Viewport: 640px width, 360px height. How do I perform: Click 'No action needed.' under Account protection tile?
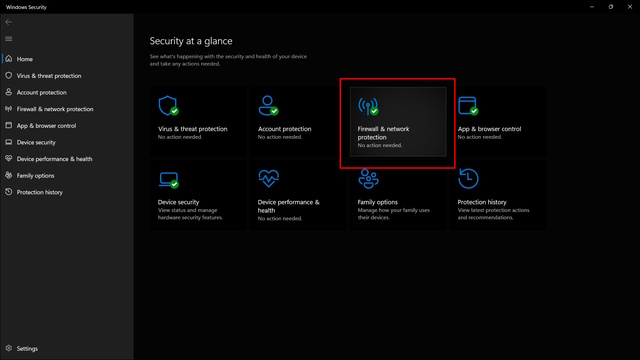pyautogui.click(x=280, y=137)
